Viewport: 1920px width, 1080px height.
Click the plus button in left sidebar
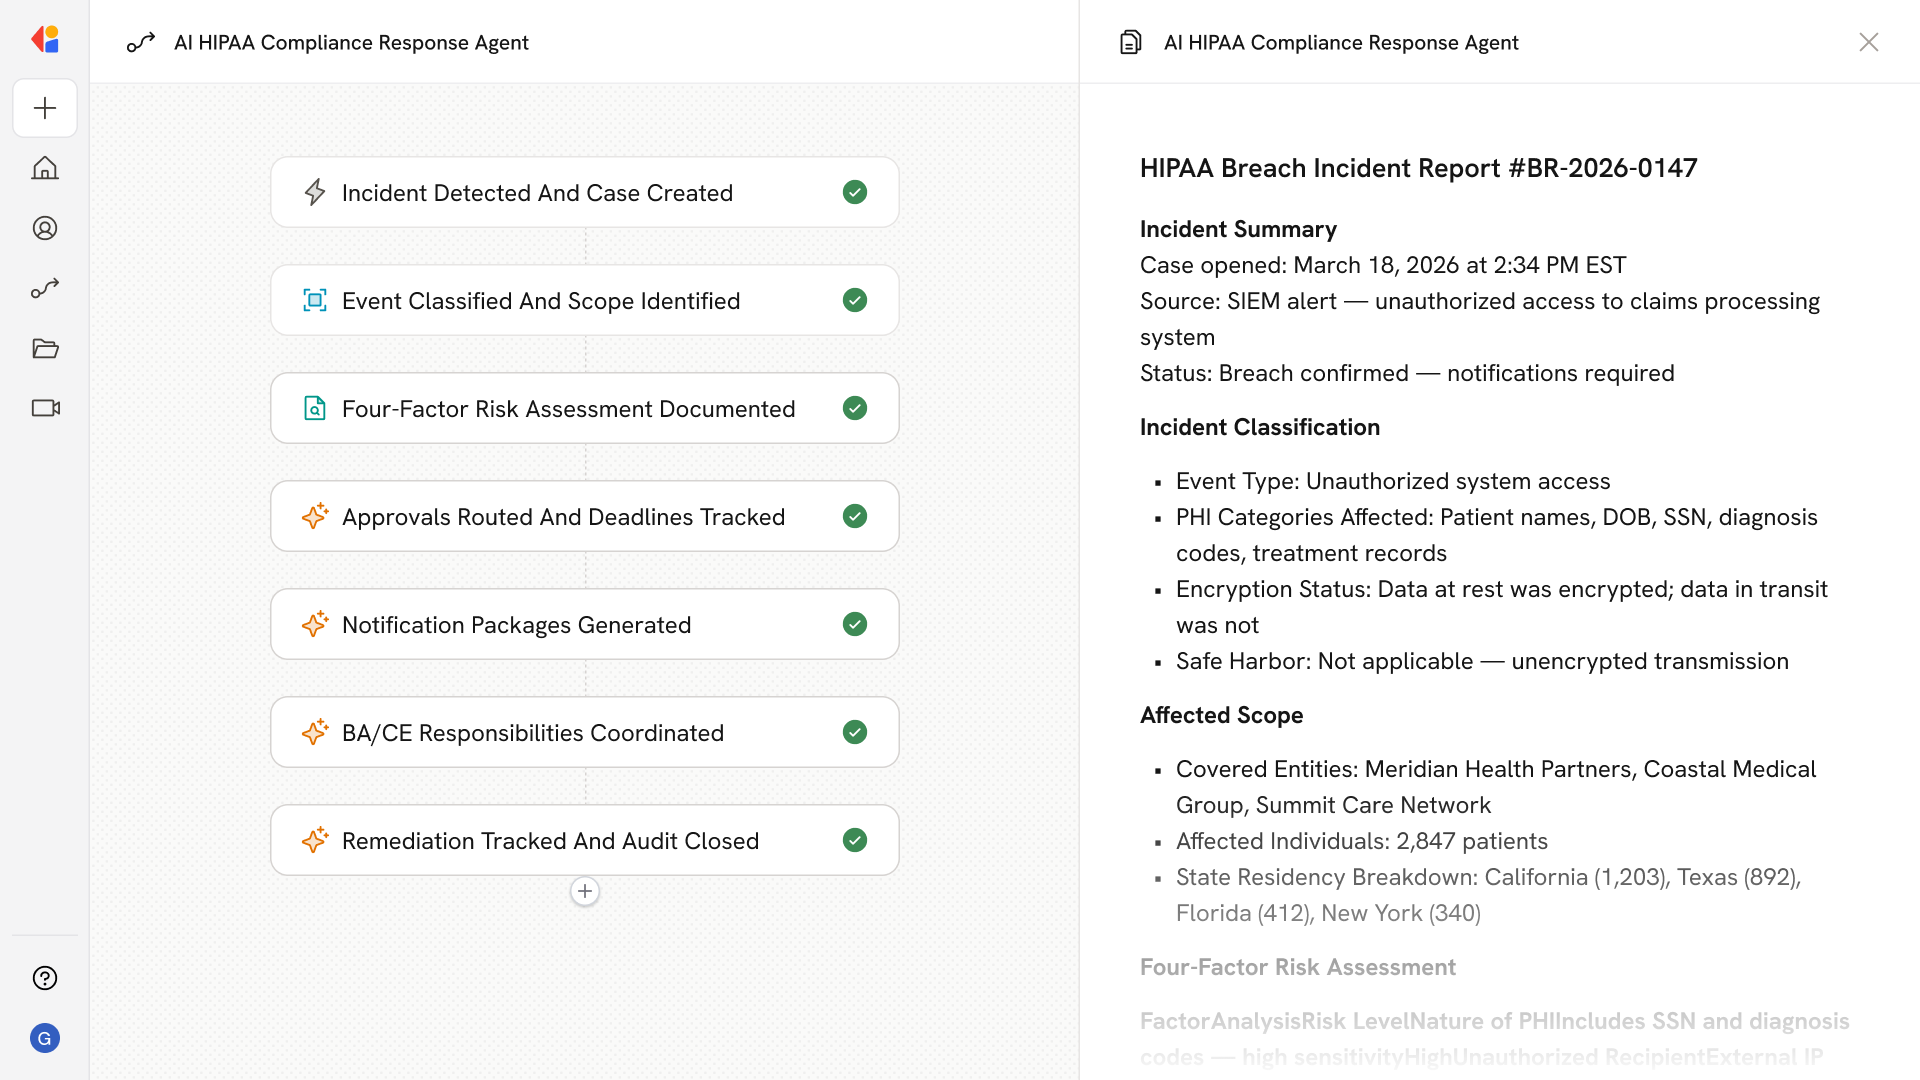pos(45,108)
